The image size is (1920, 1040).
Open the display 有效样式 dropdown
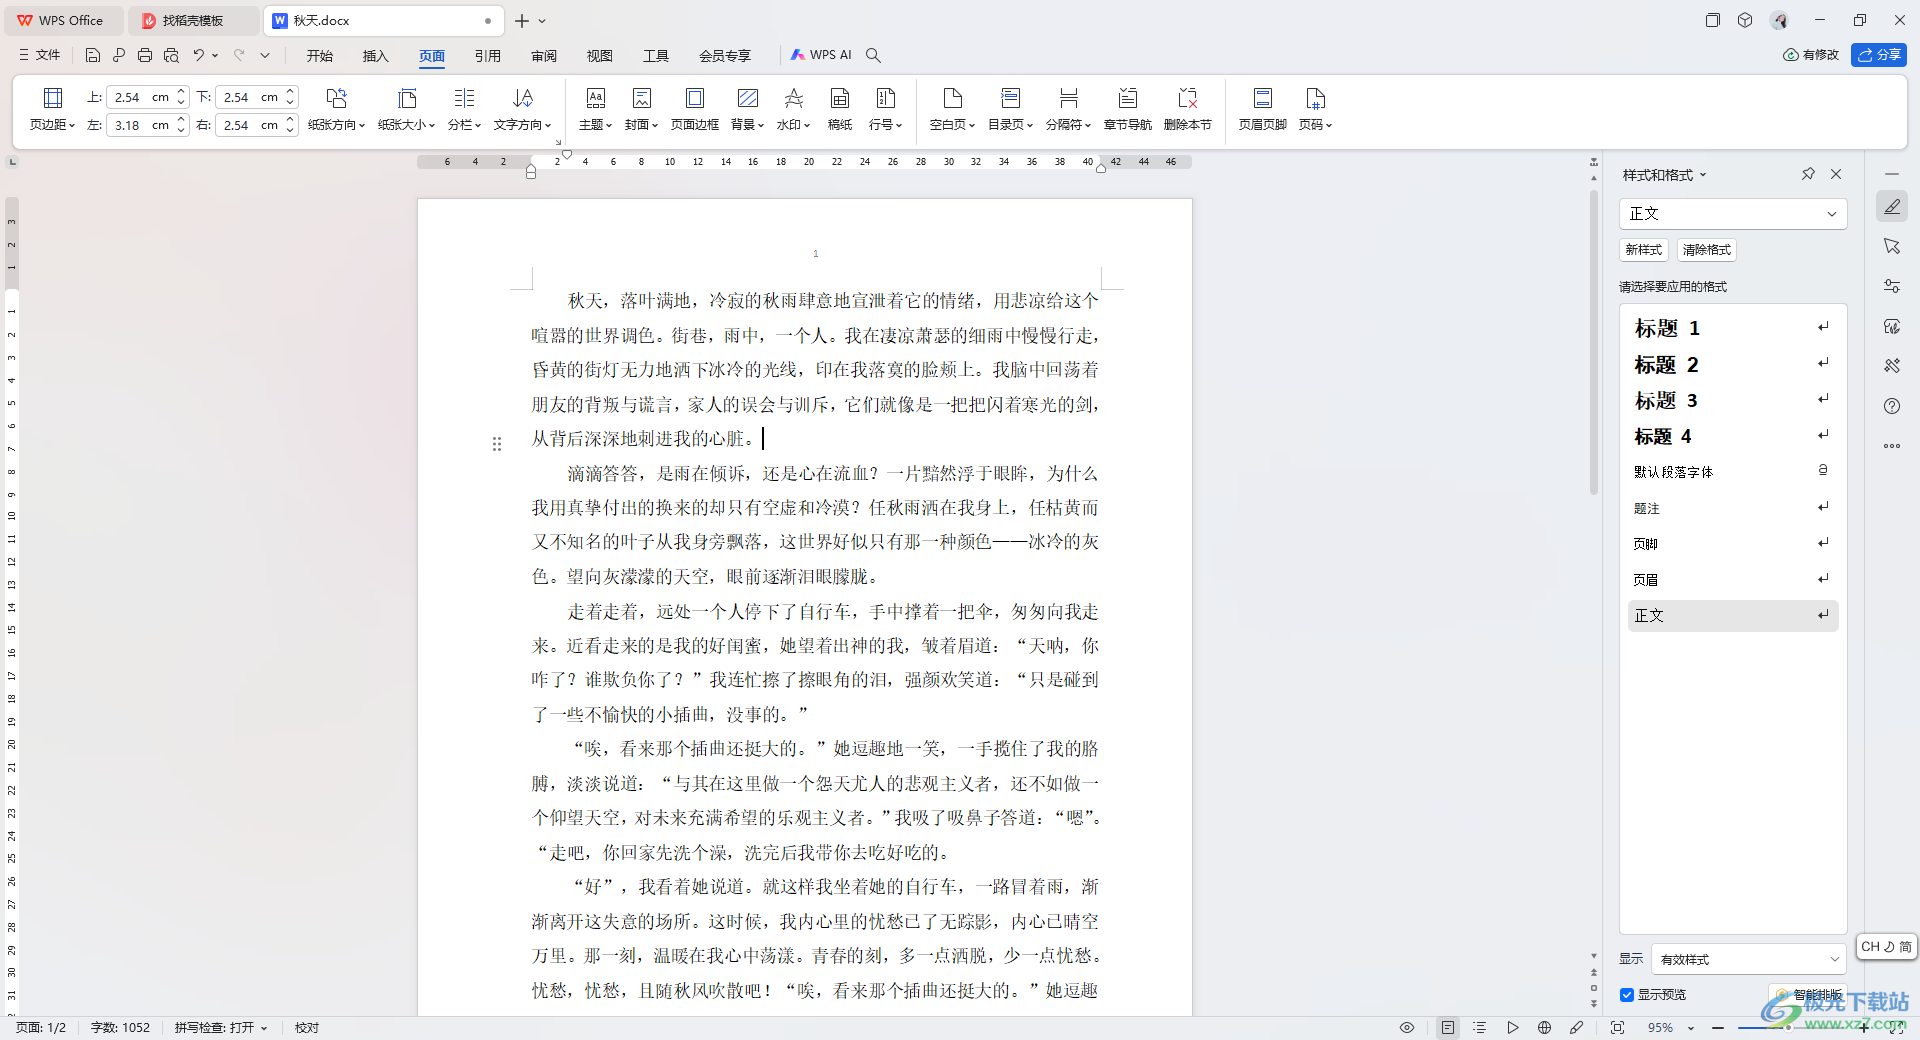tap(1748, 959)
